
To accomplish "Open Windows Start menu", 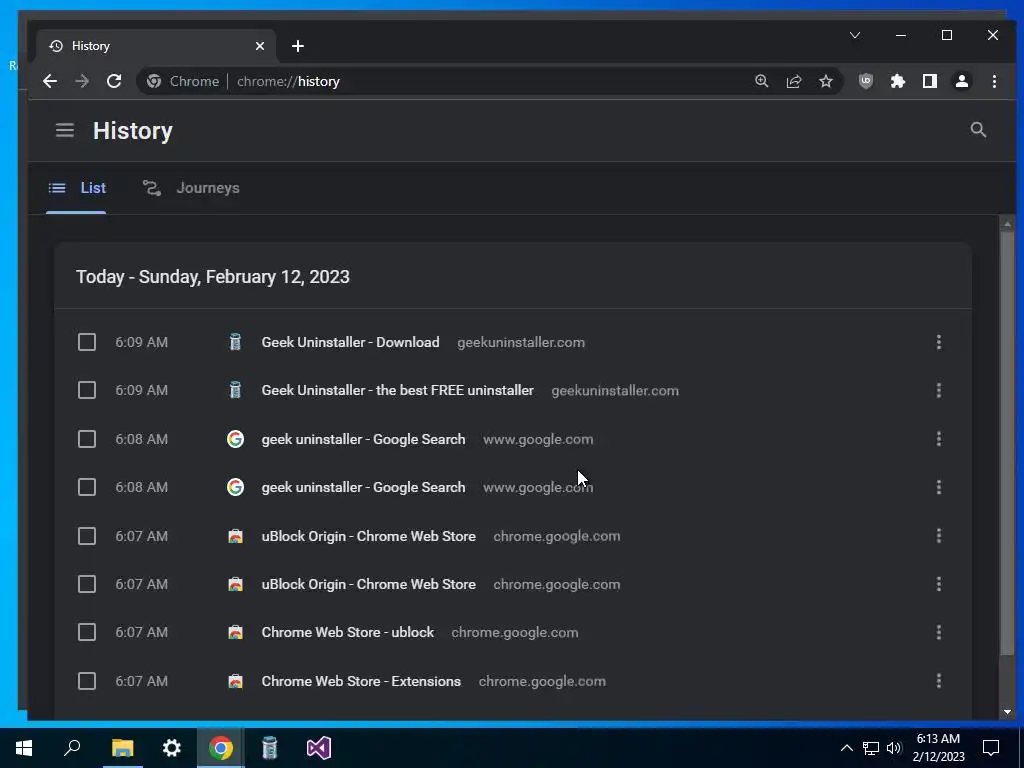I will coord(24,748).
